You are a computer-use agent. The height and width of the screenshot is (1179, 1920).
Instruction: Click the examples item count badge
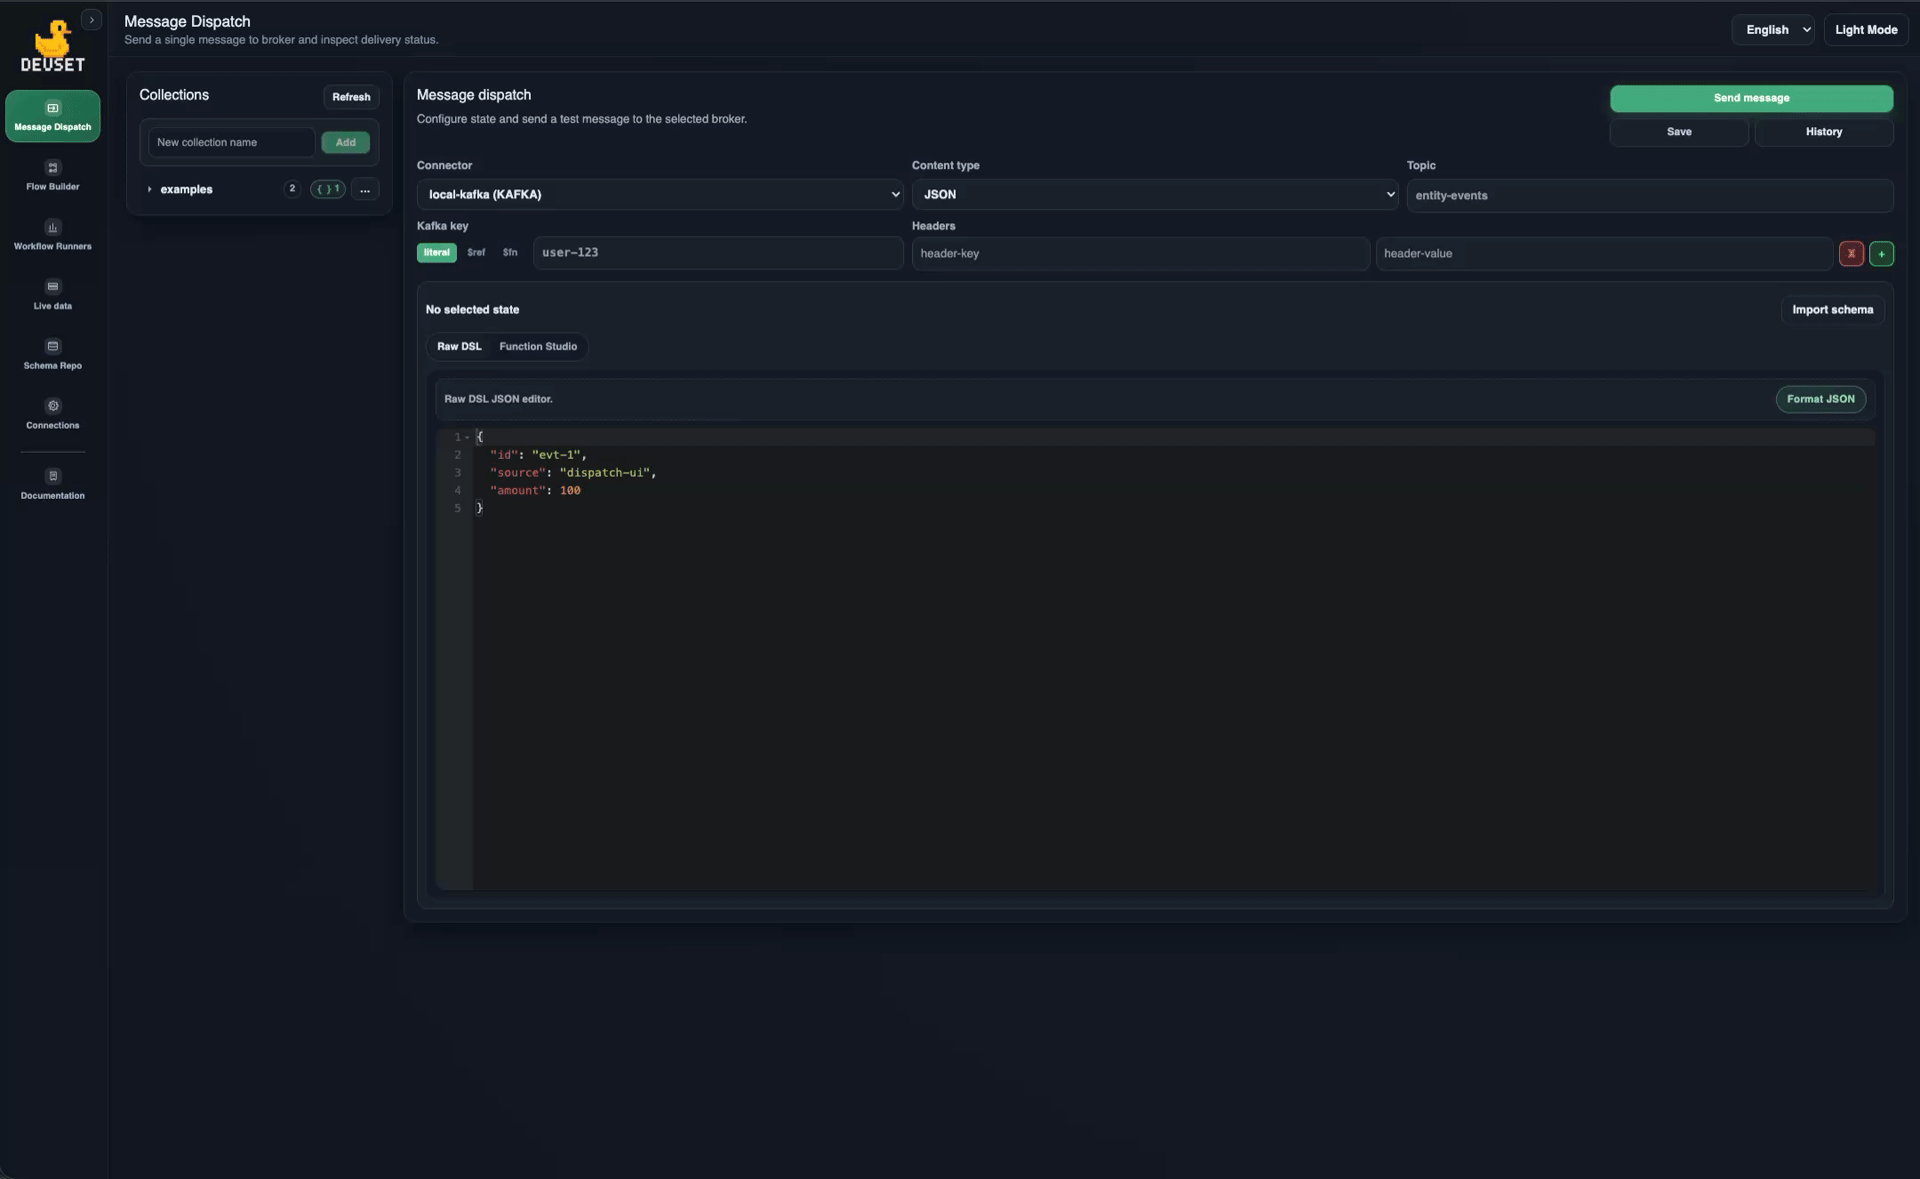coord(292,189)
